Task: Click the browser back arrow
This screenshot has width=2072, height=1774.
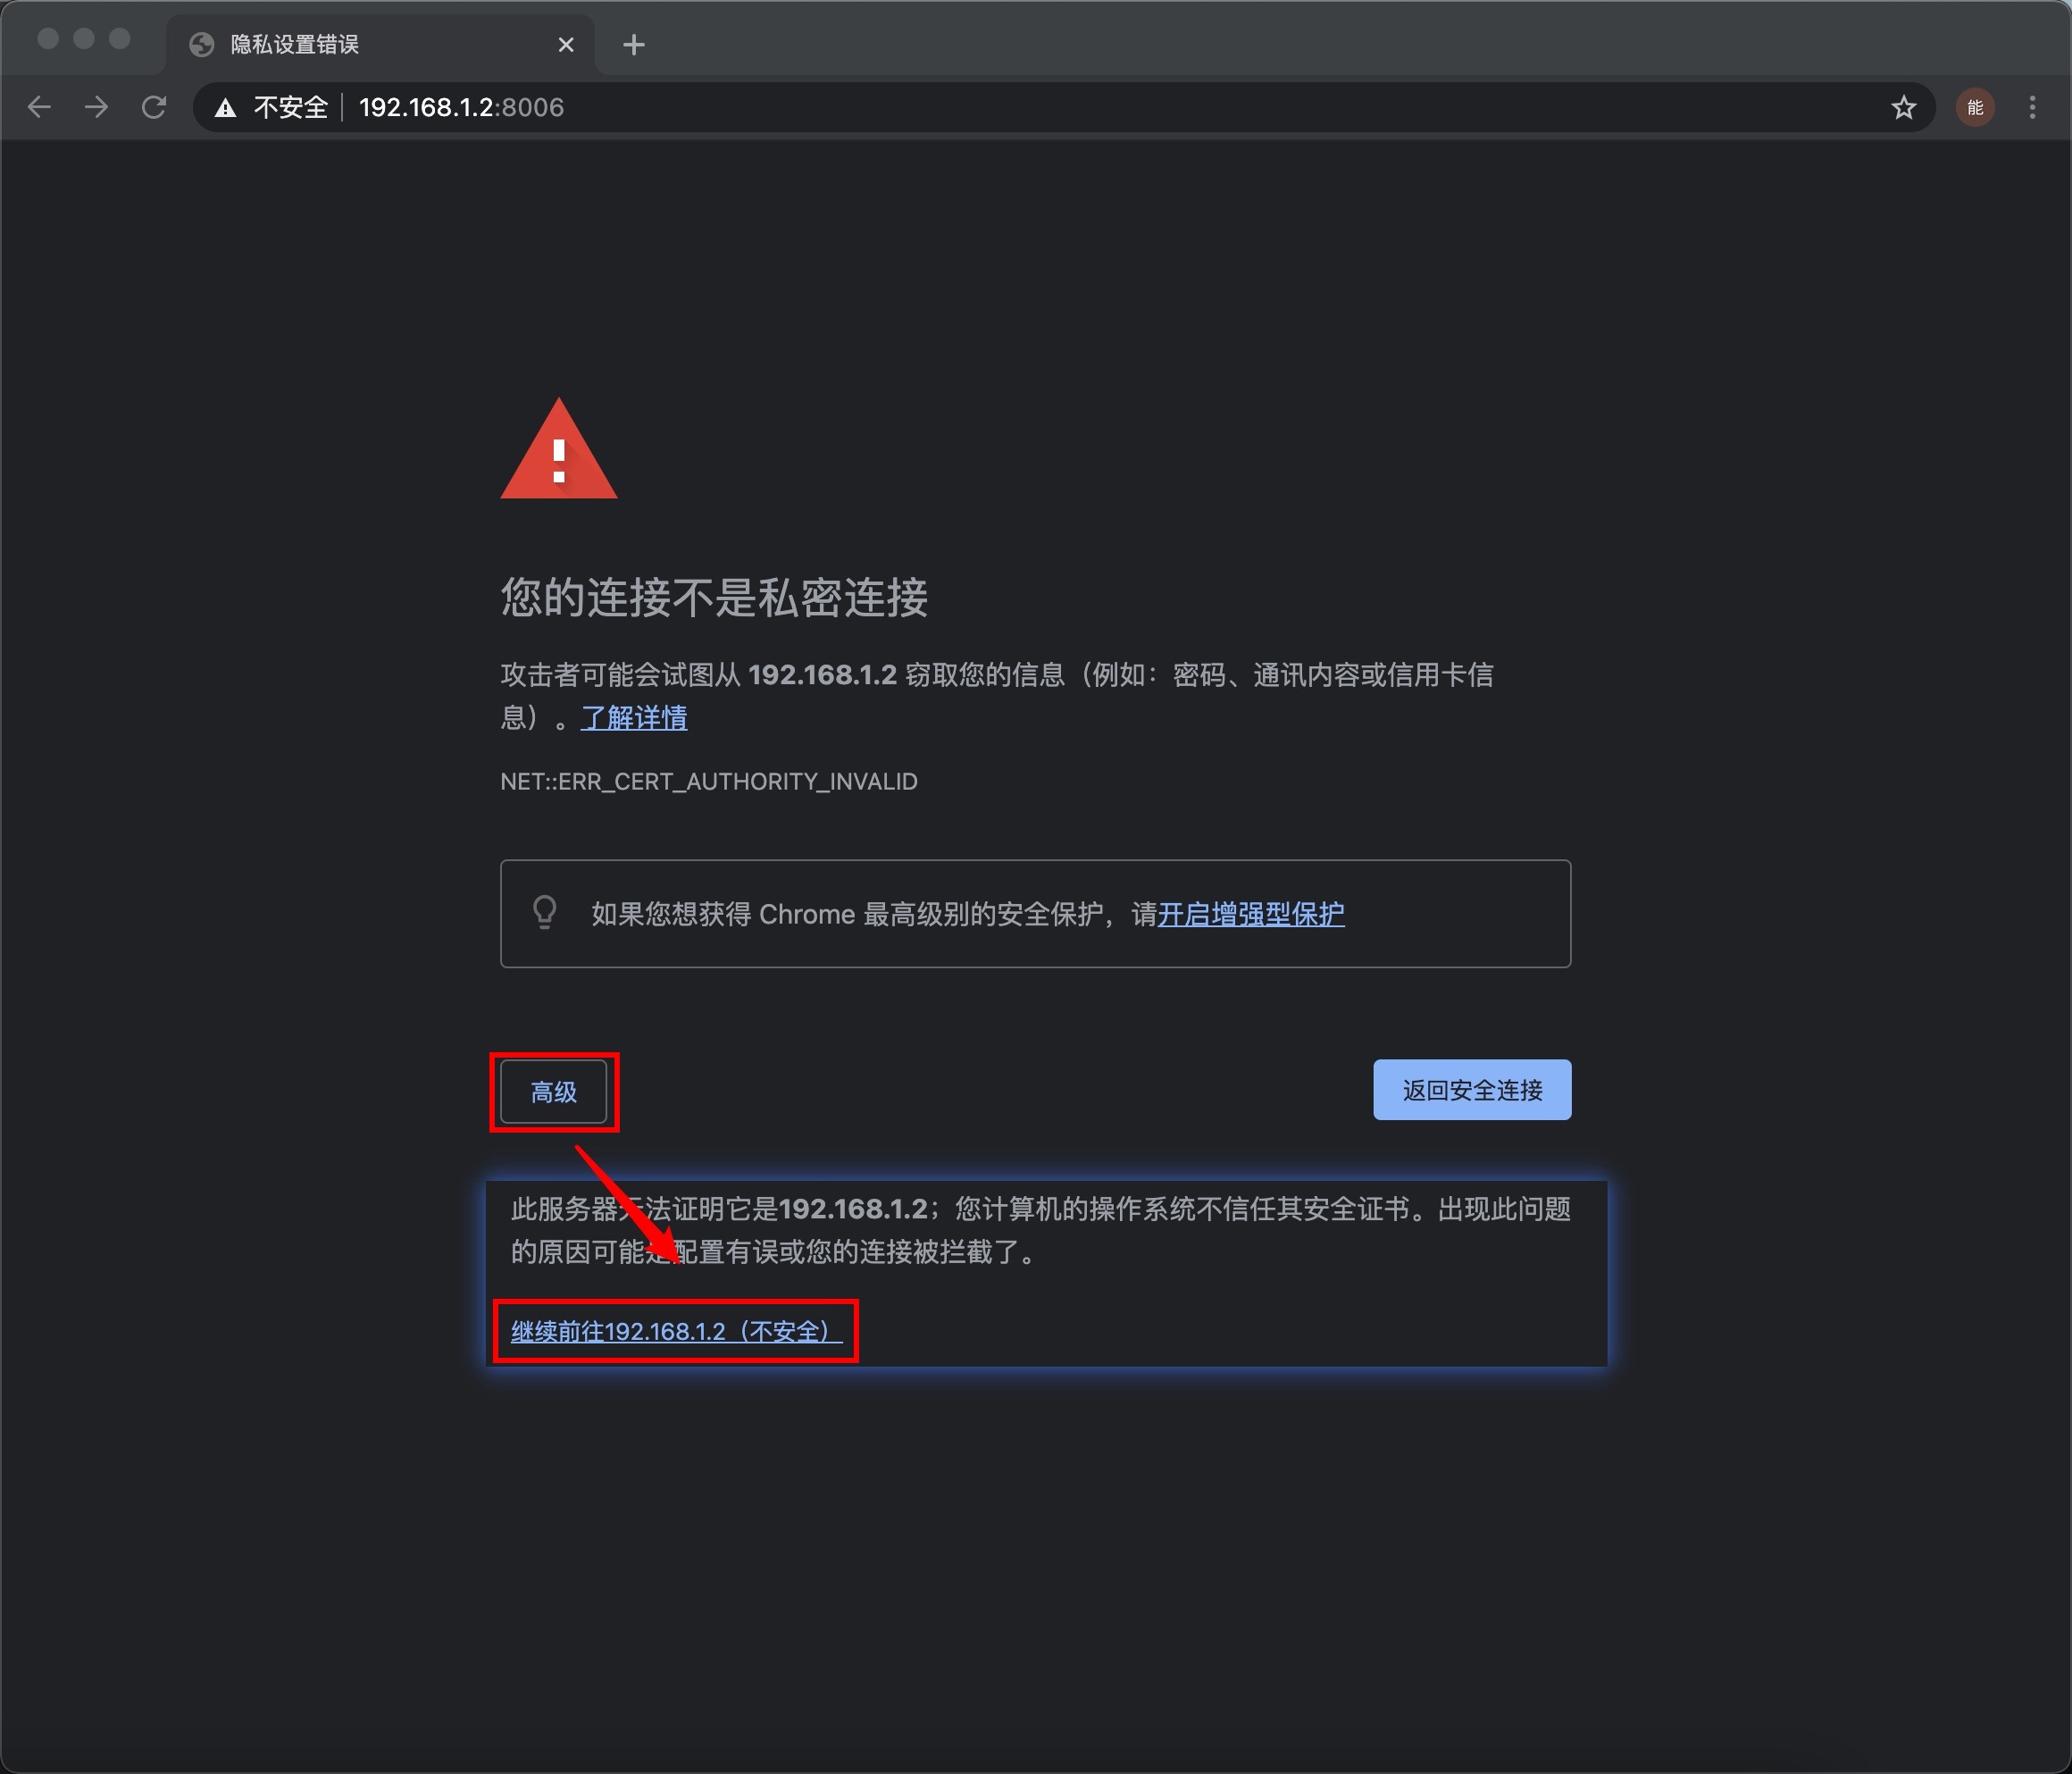Action: tap(39, 107)
